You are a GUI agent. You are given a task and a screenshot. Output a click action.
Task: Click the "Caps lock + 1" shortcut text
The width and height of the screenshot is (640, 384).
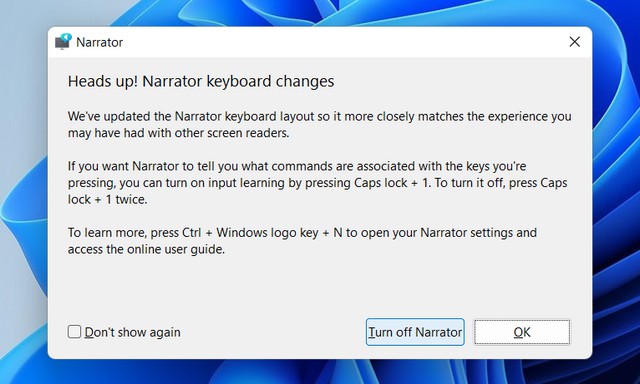coord(392,182)
